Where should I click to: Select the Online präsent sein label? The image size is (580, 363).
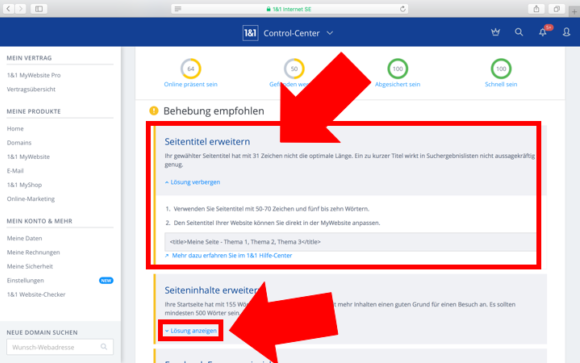point(190,84)
